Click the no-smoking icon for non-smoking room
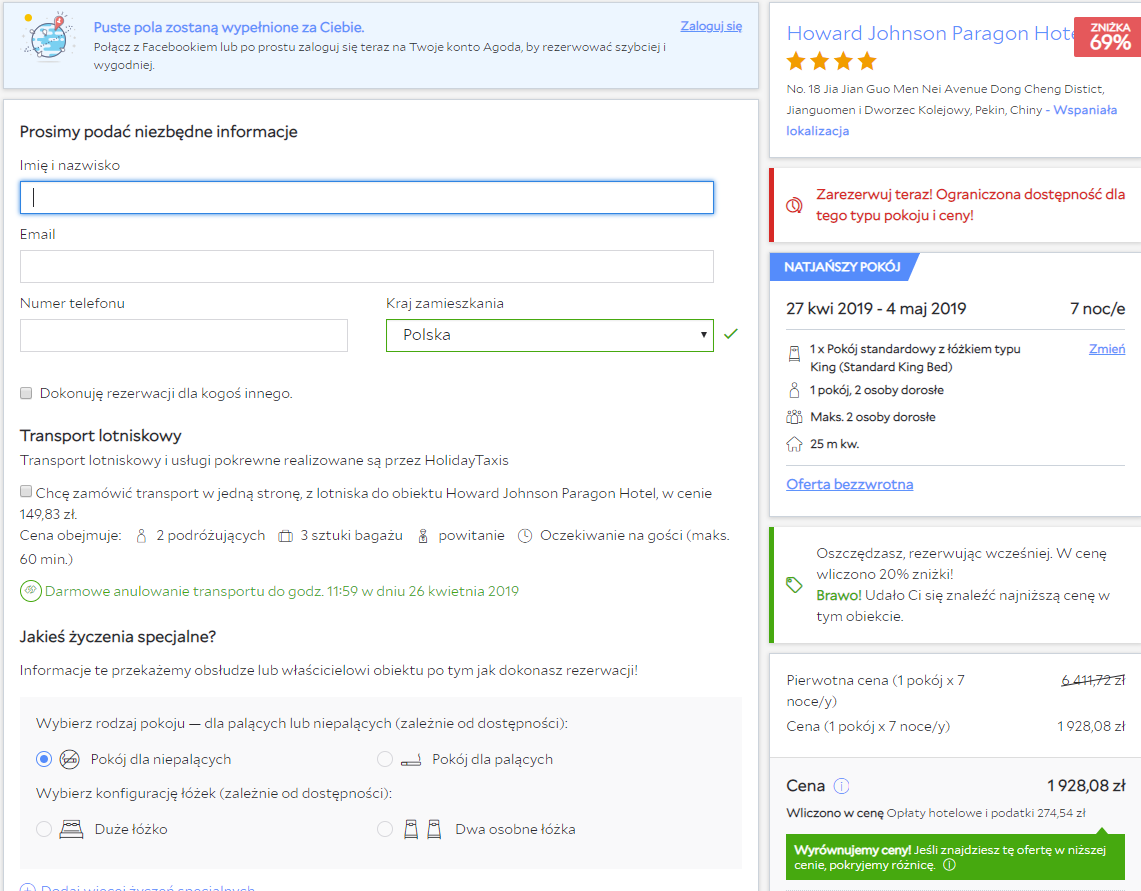 [x=69, y=759]
